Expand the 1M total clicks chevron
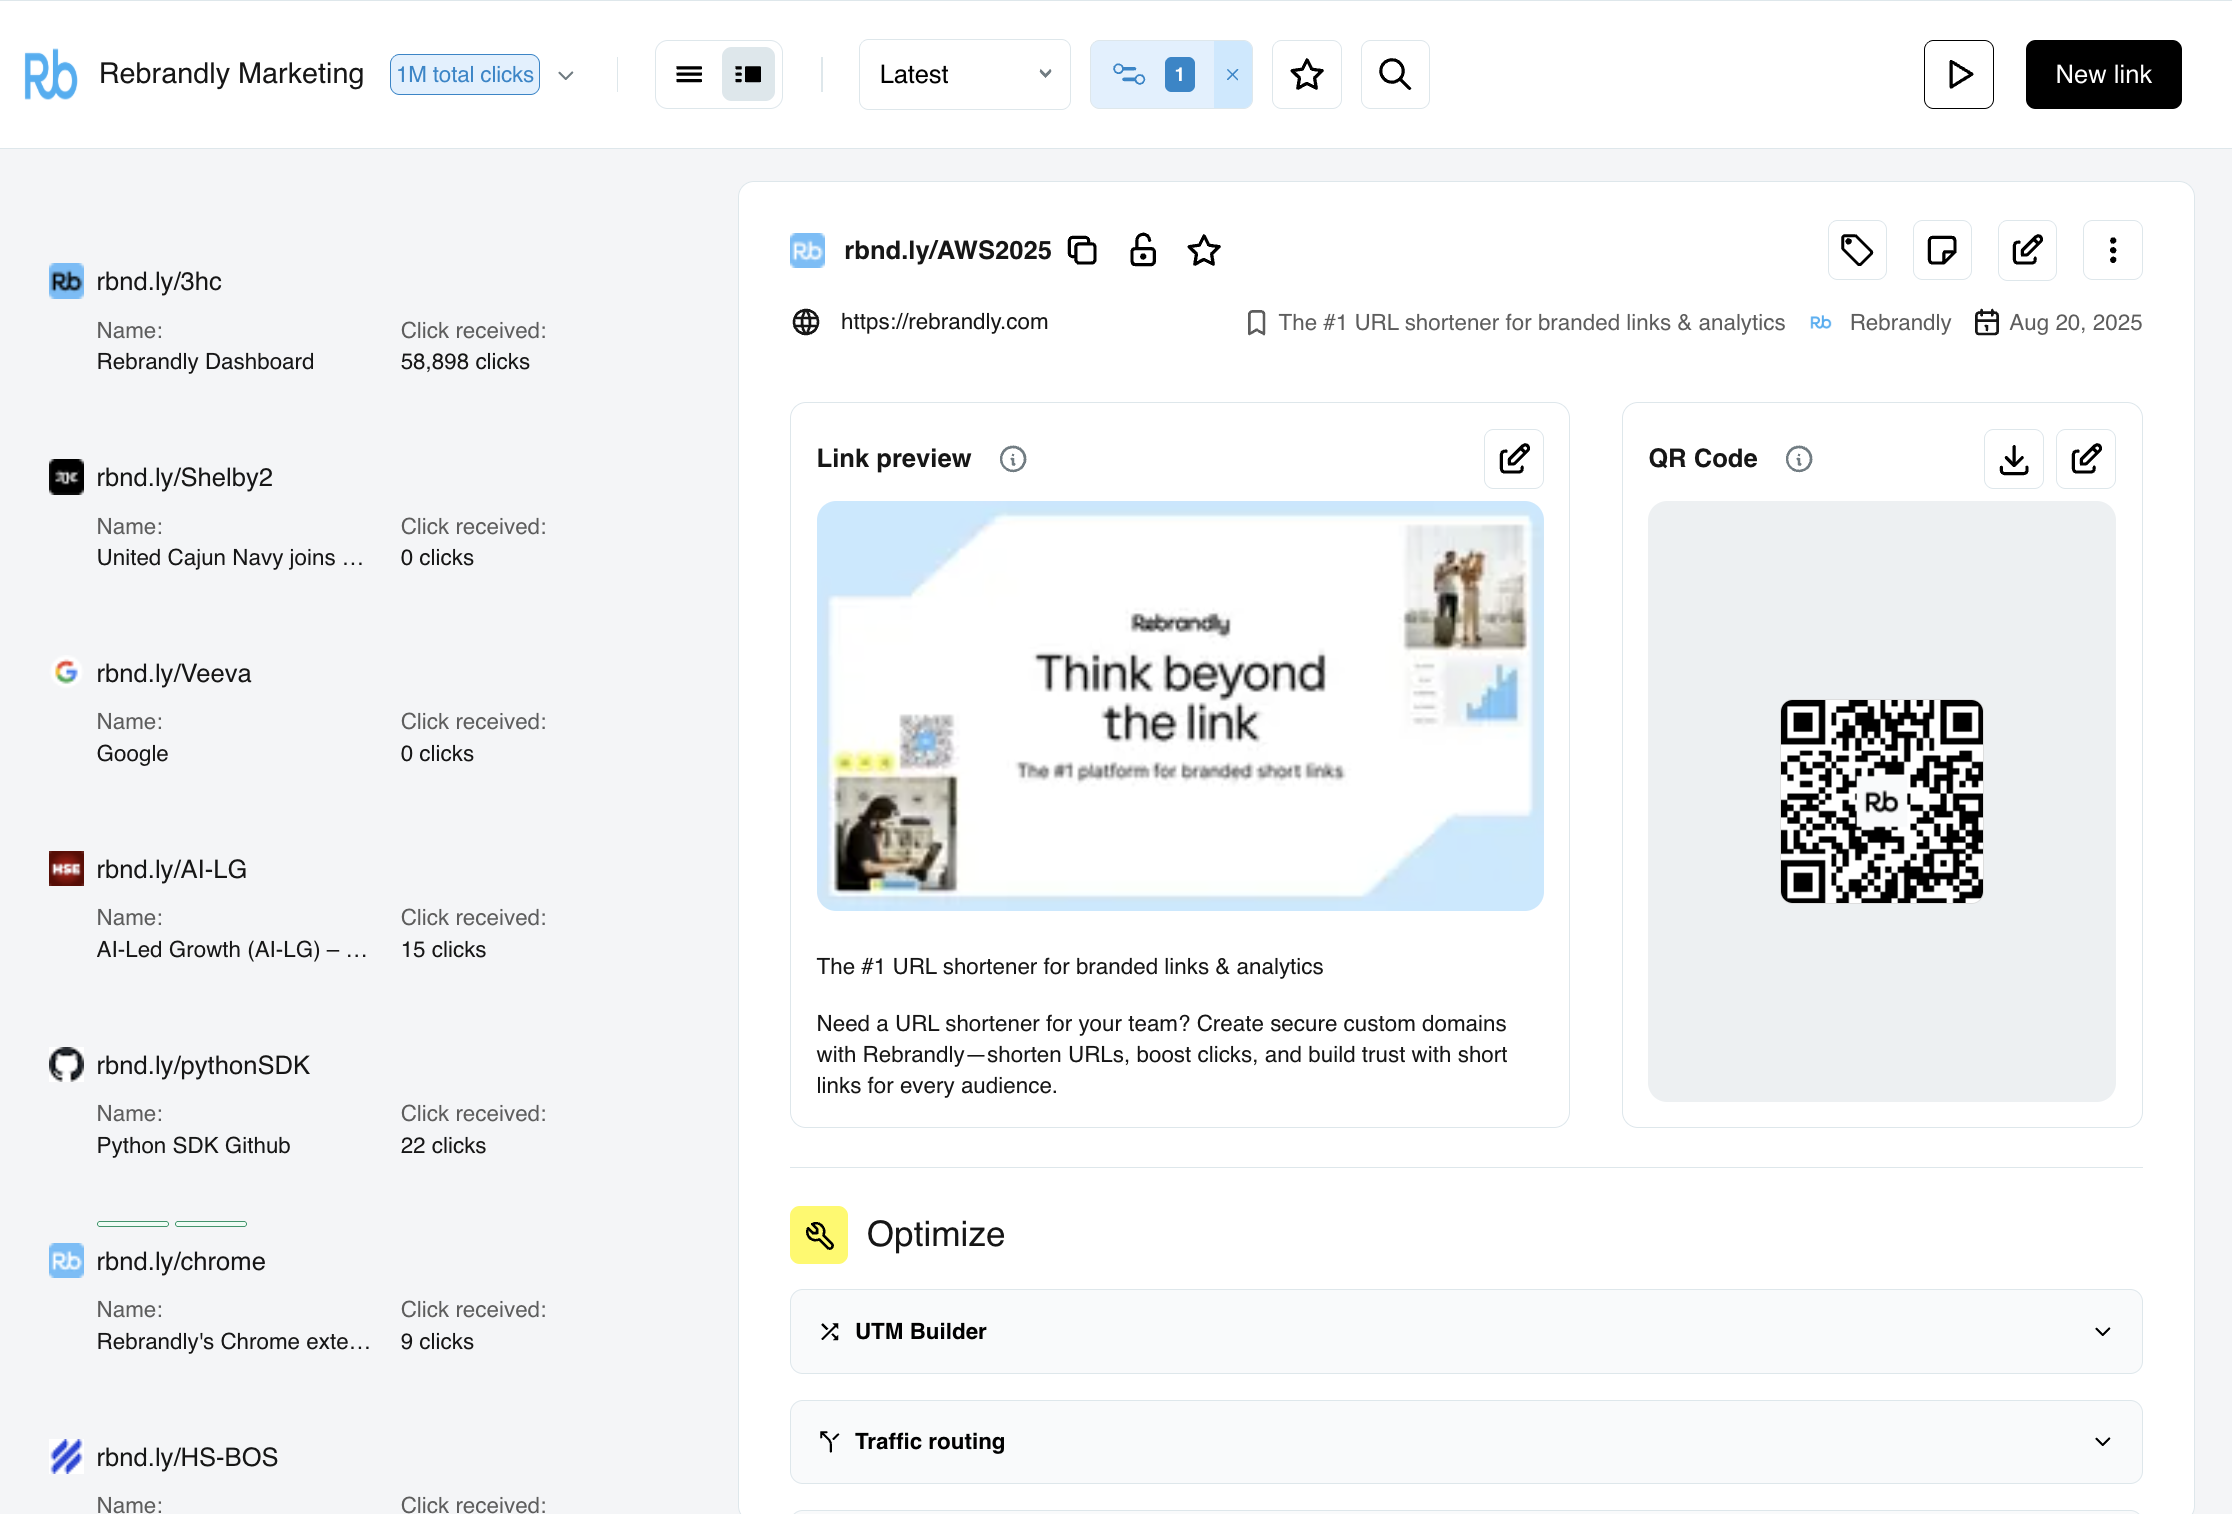Viewport: 2232px width, 1514px height. [x=566, y=75]
